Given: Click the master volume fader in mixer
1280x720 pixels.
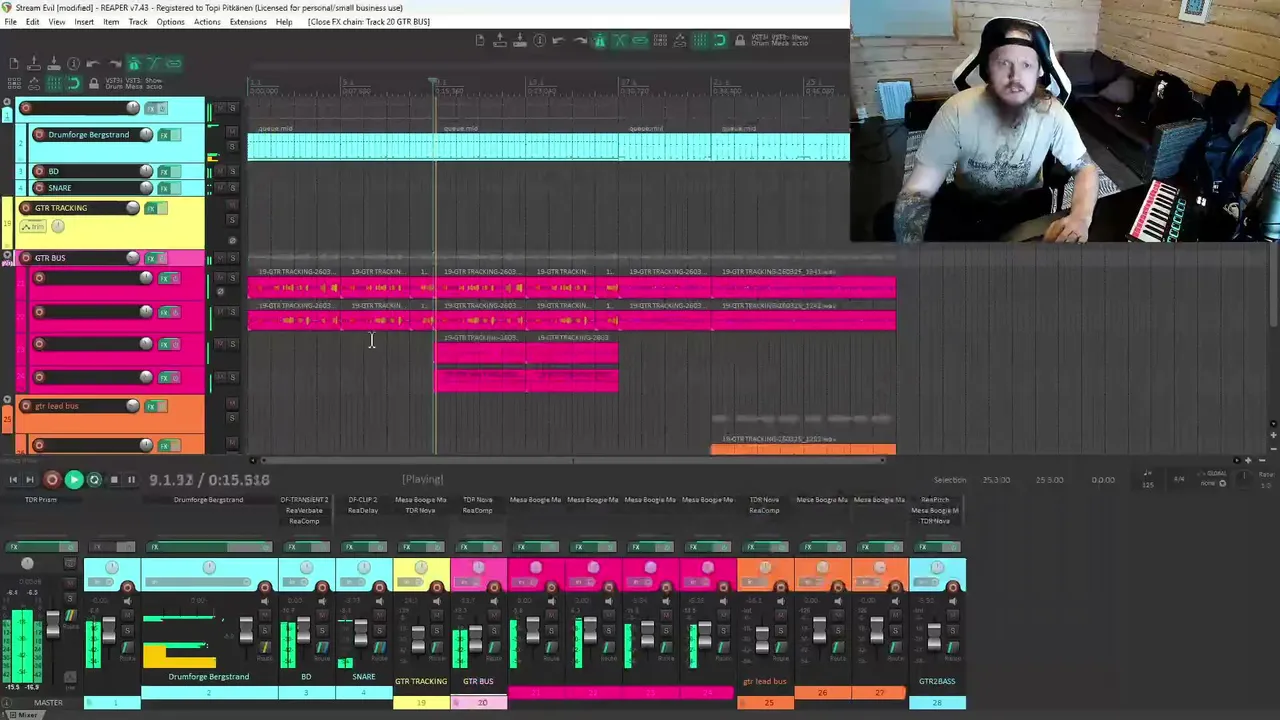Looking at the screenshot, I should point(53,623).
